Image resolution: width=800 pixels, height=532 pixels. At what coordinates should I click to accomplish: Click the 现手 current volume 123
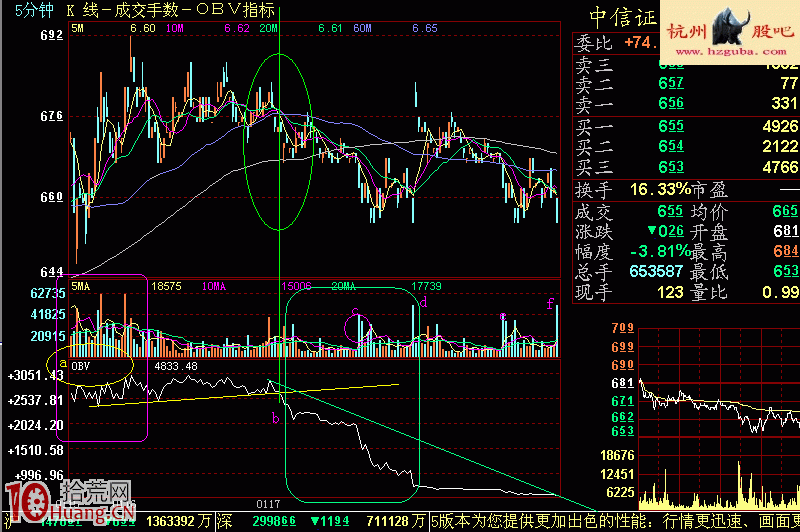coord(670,292)
